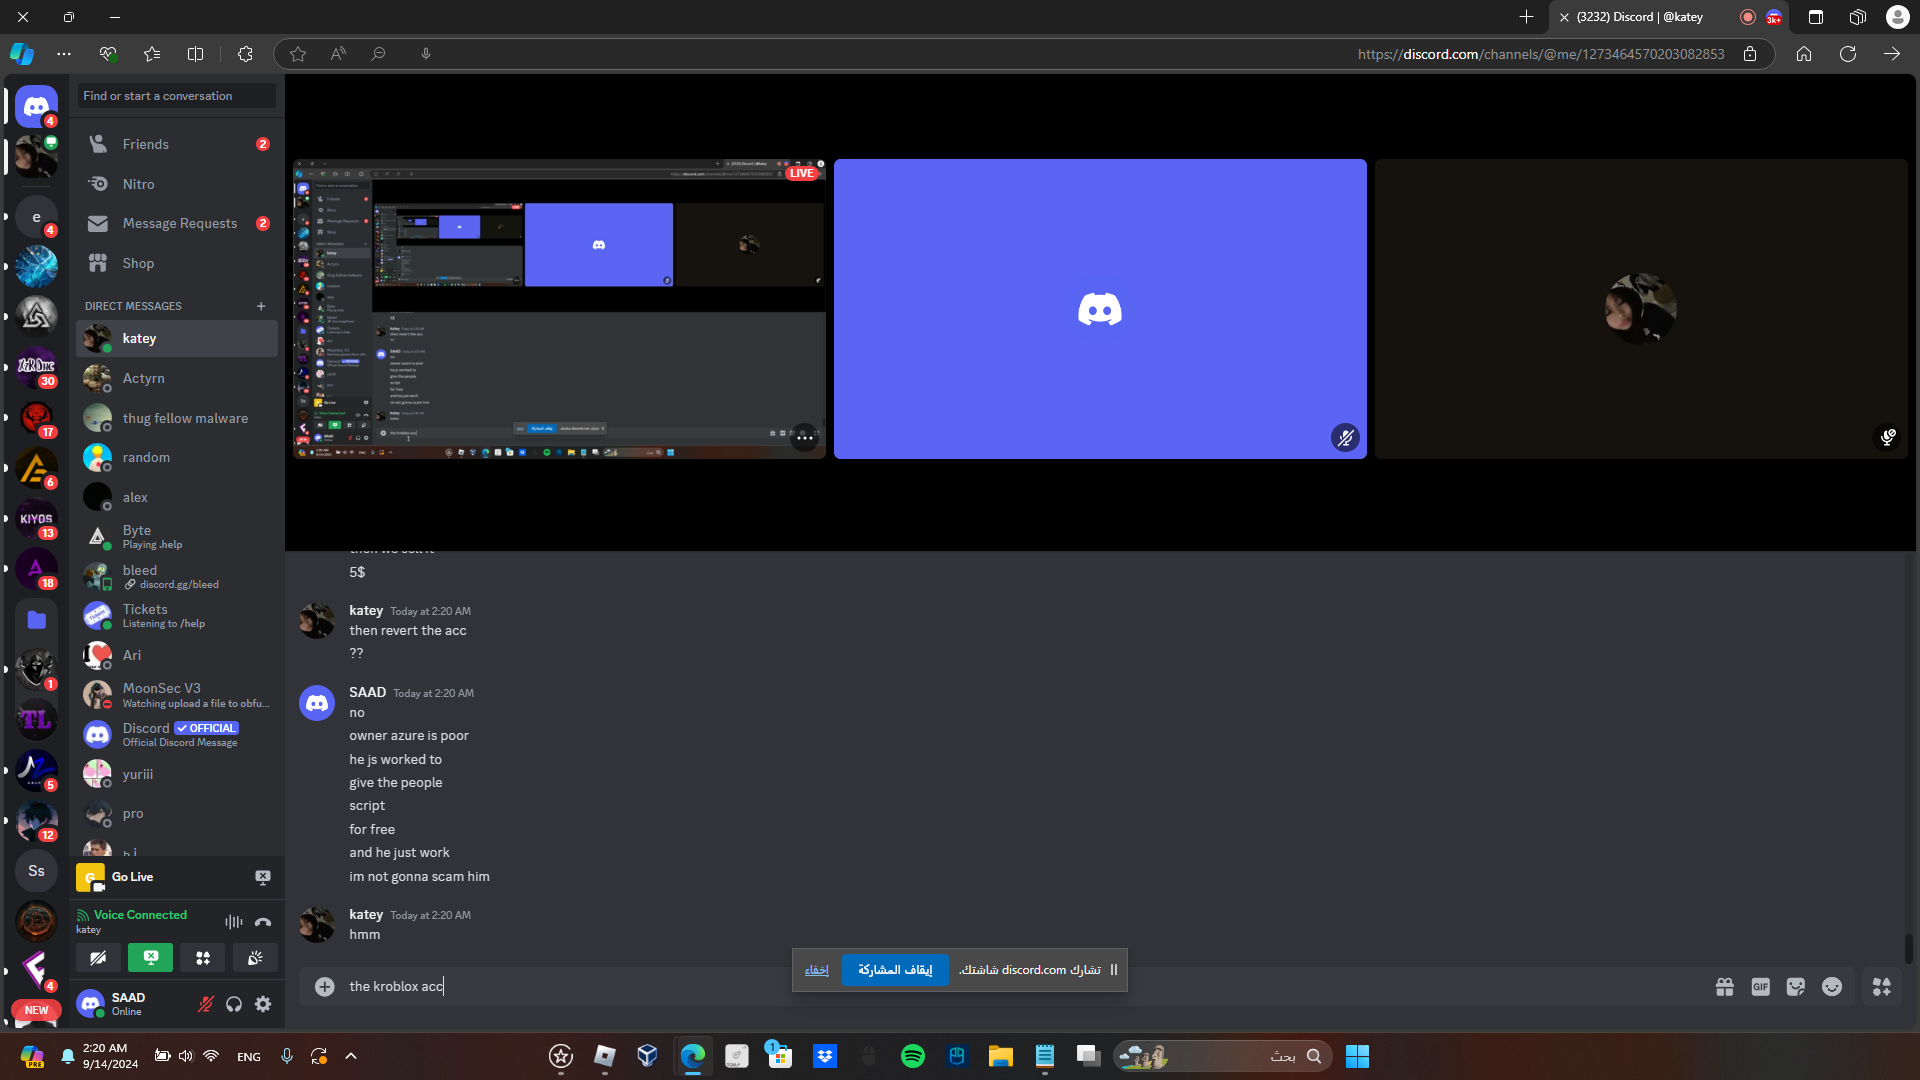1920x1080 pixels.
Task: Hide the screen sharing notification bar
Action: [817, 970]
